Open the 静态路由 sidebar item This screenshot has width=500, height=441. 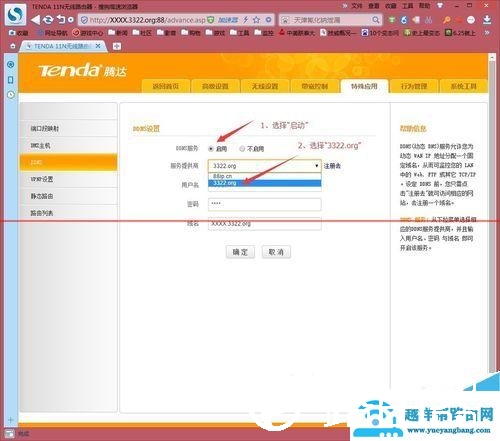click(x=69, y=196)
